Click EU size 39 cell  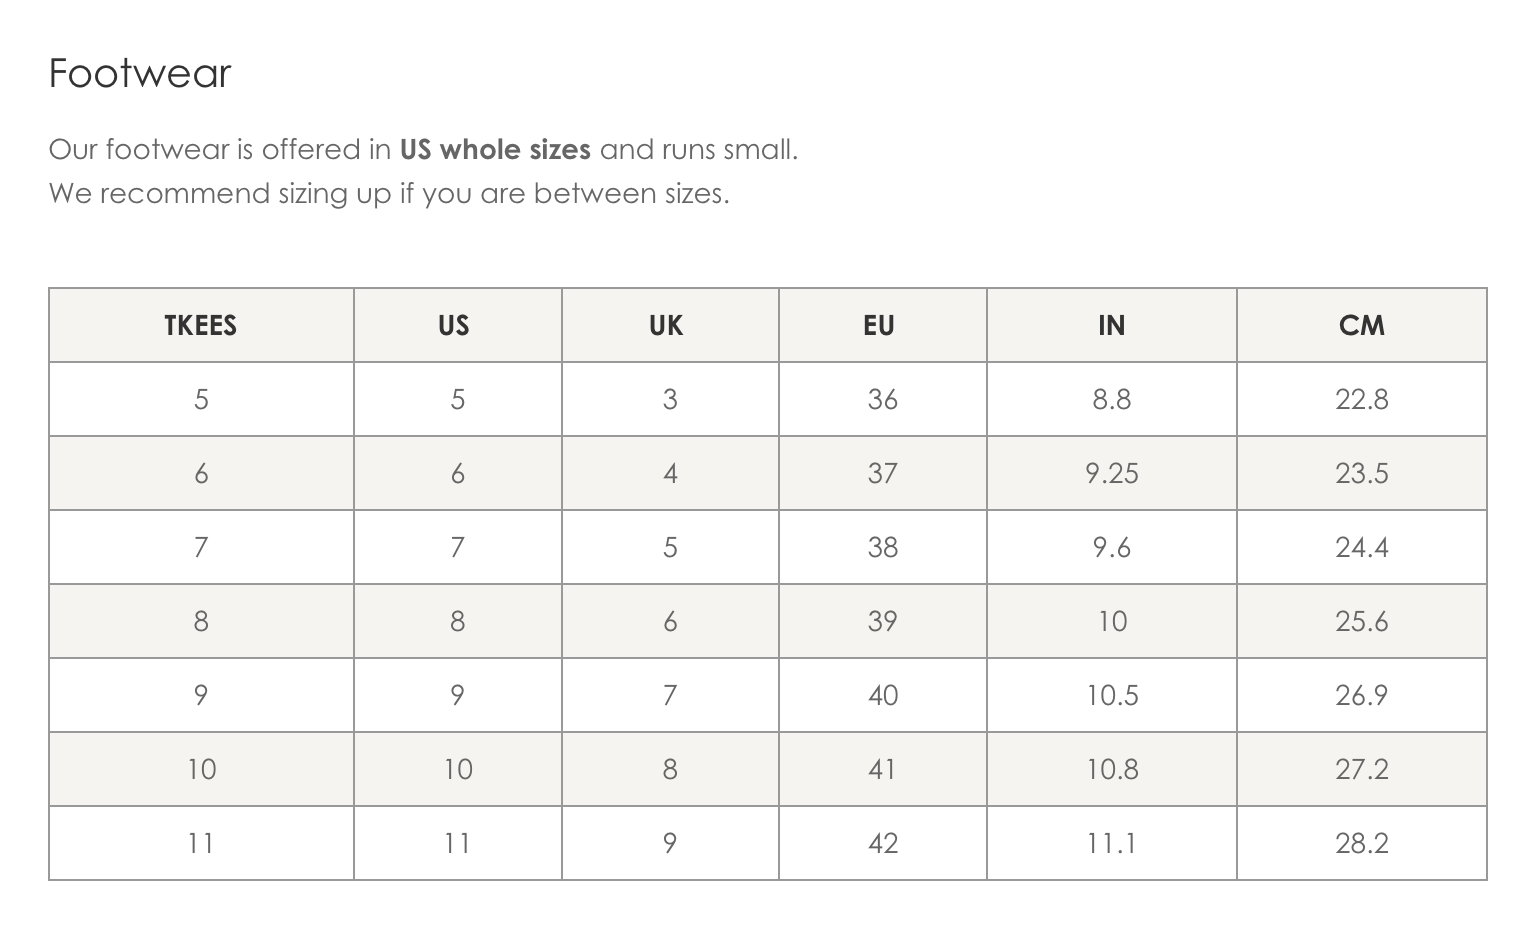(x=883, y=621)
